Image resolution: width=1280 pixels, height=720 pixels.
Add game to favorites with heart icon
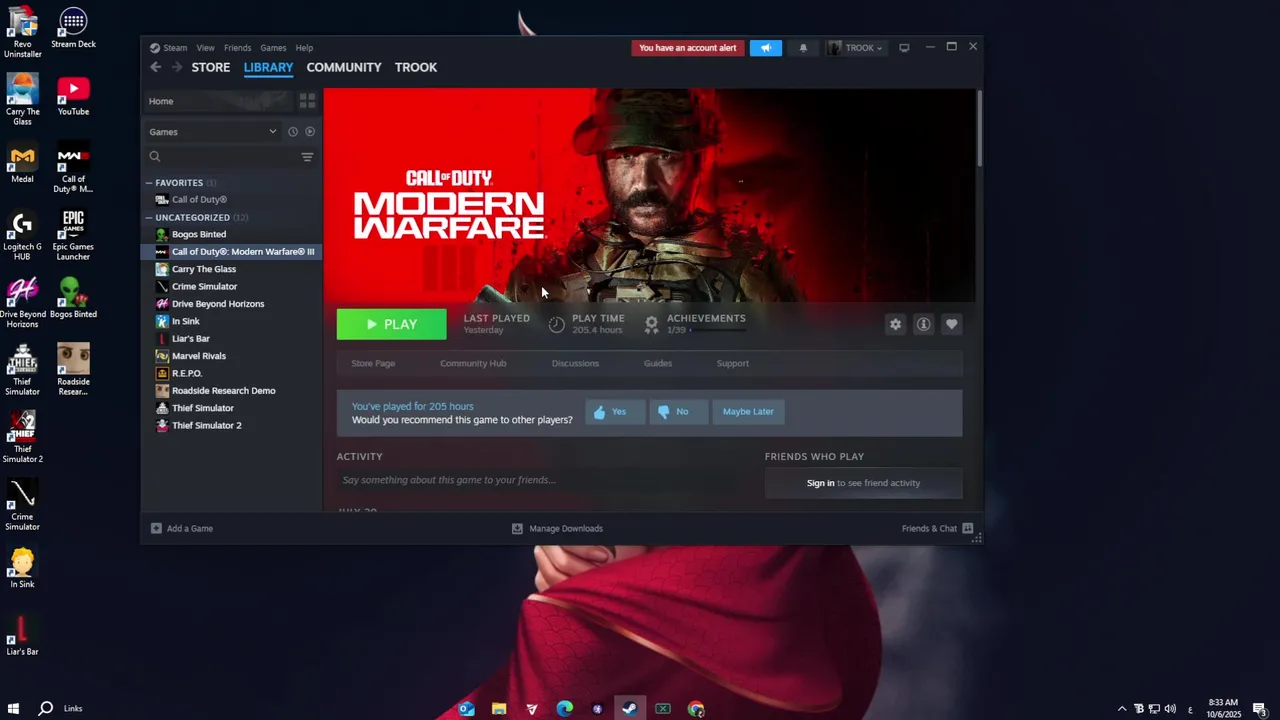[951, 324]
